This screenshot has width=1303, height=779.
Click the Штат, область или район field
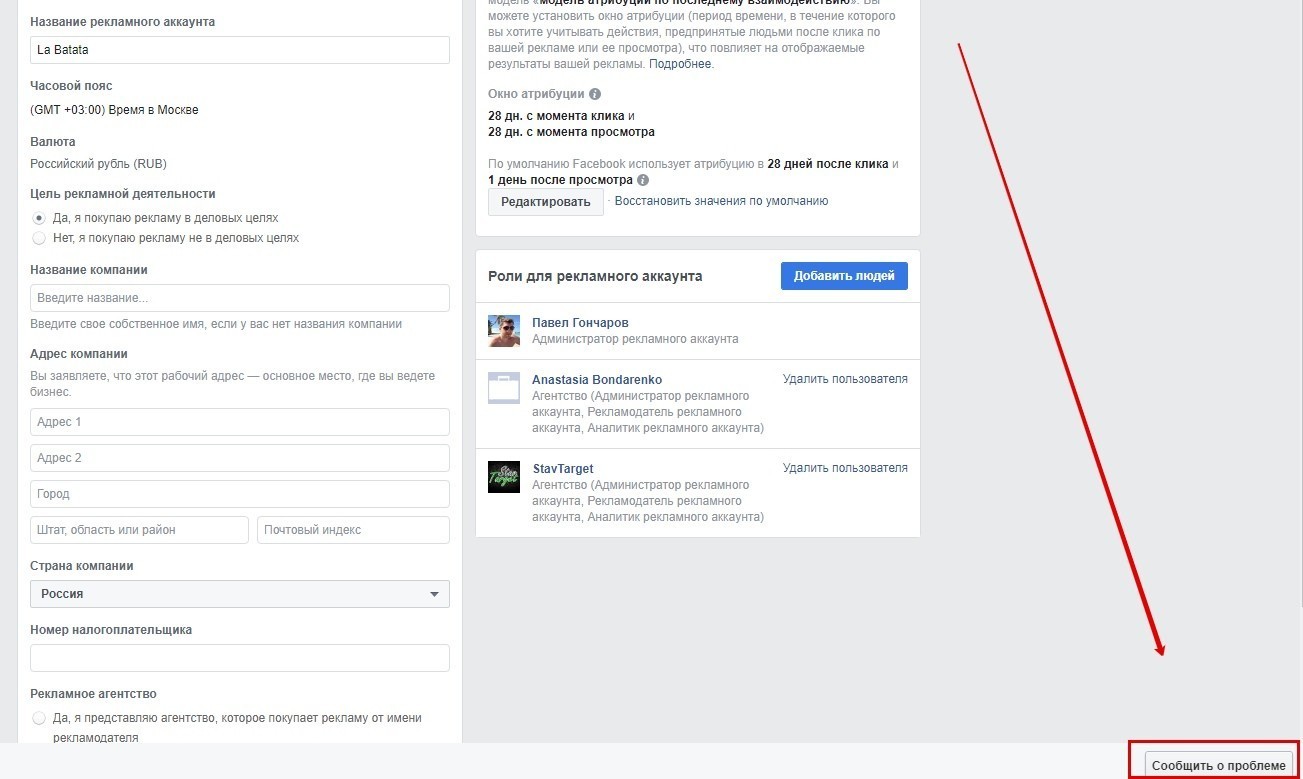tap(140, 530)
